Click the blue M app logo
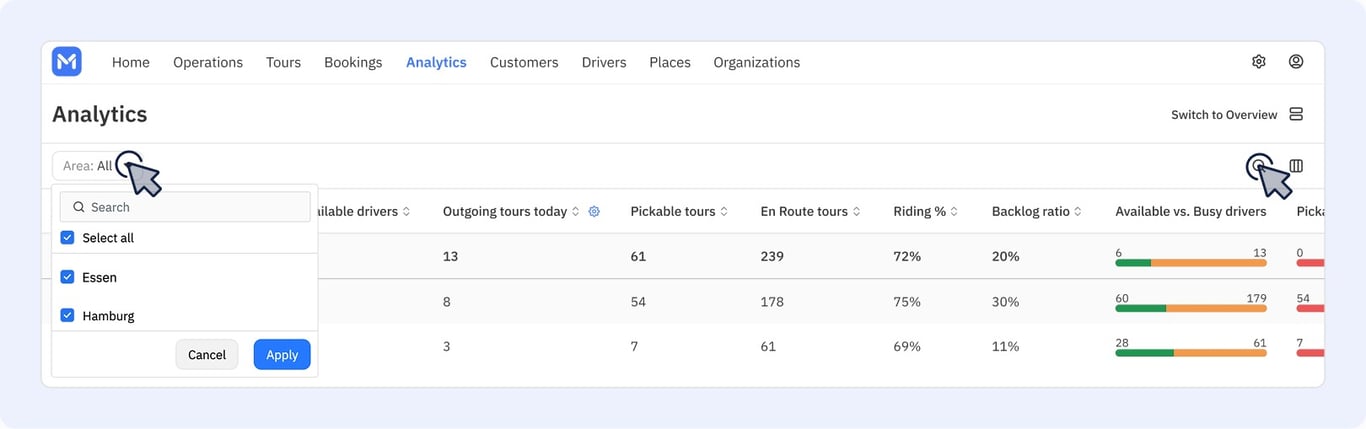1366x429 pixels. [x=67, y=62]
